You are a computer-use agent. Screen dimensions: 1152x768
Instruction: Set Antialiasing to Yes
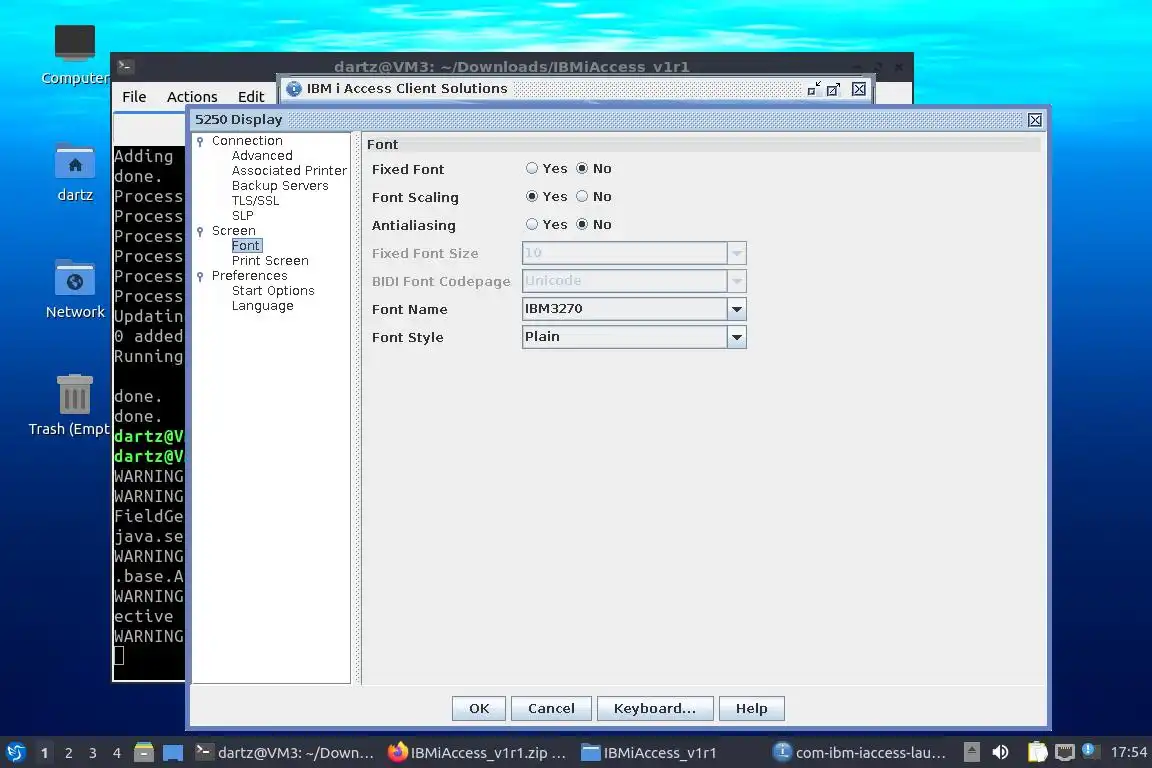click(532, 224)
